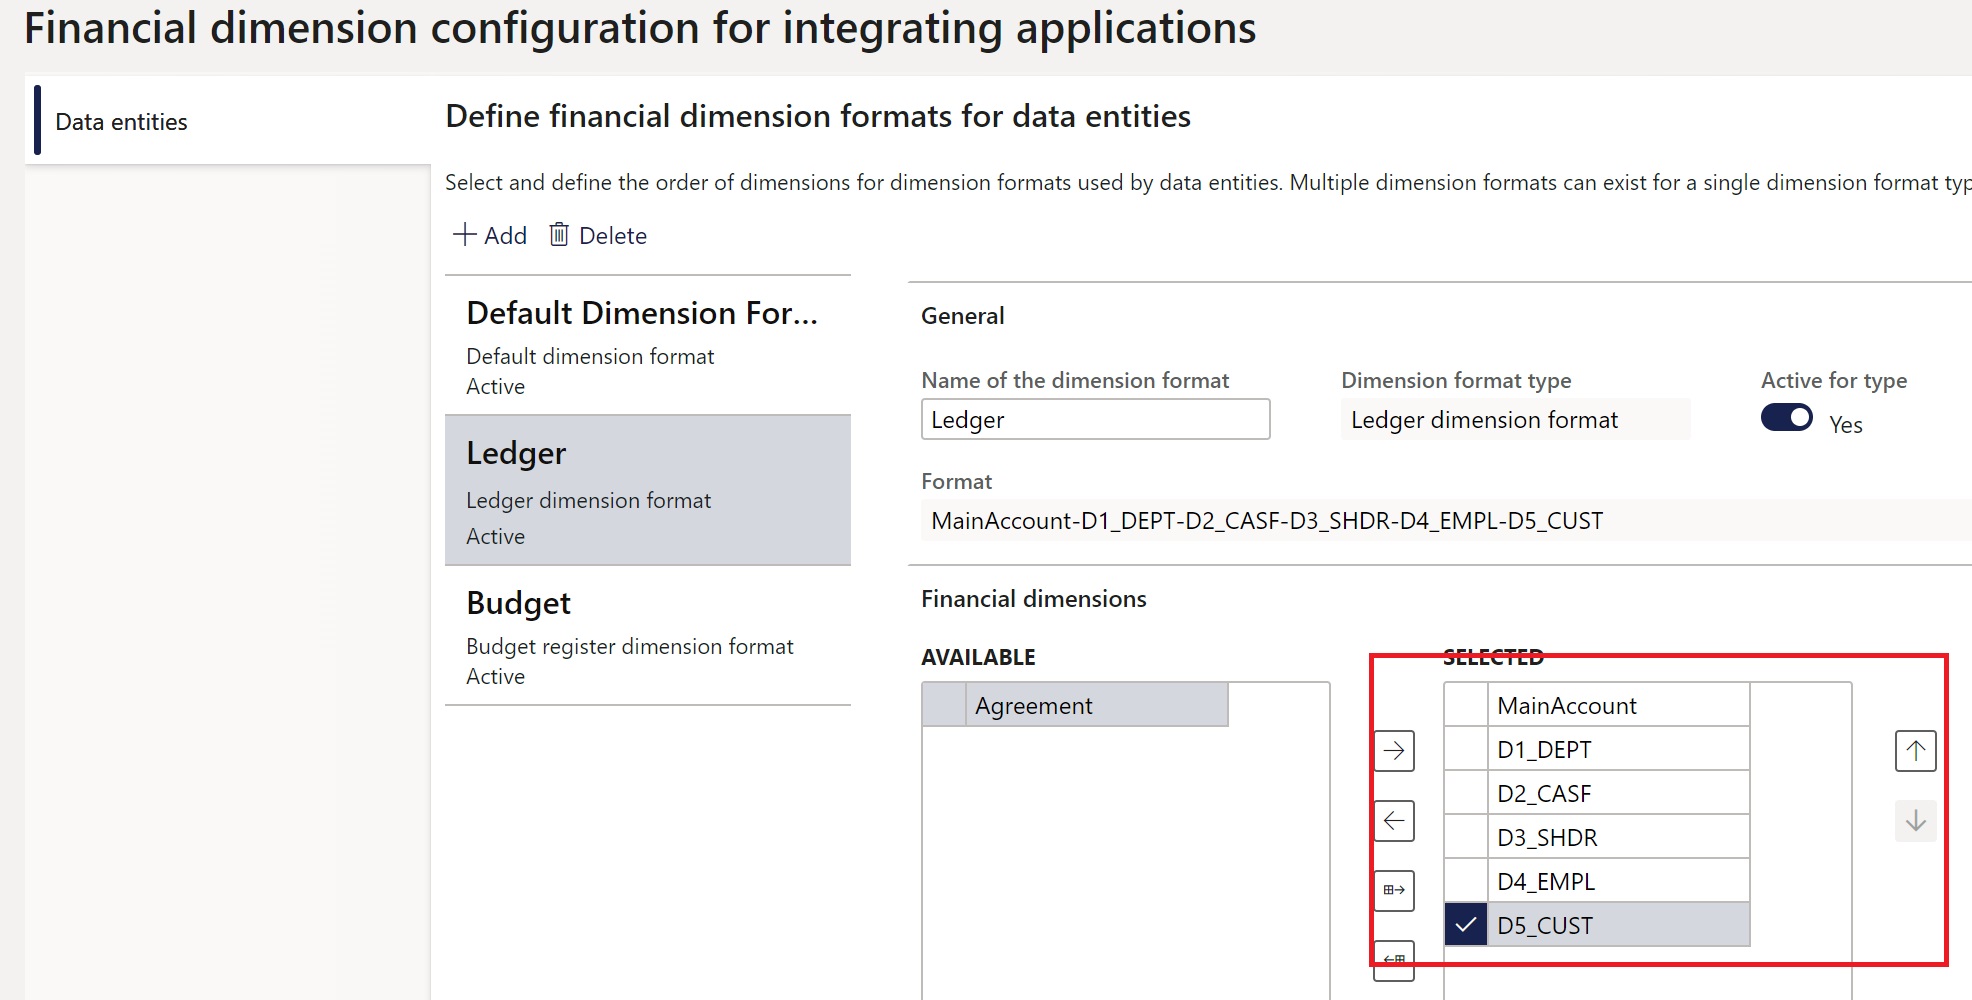Click the plus icon next to Add

pos(464,234)
